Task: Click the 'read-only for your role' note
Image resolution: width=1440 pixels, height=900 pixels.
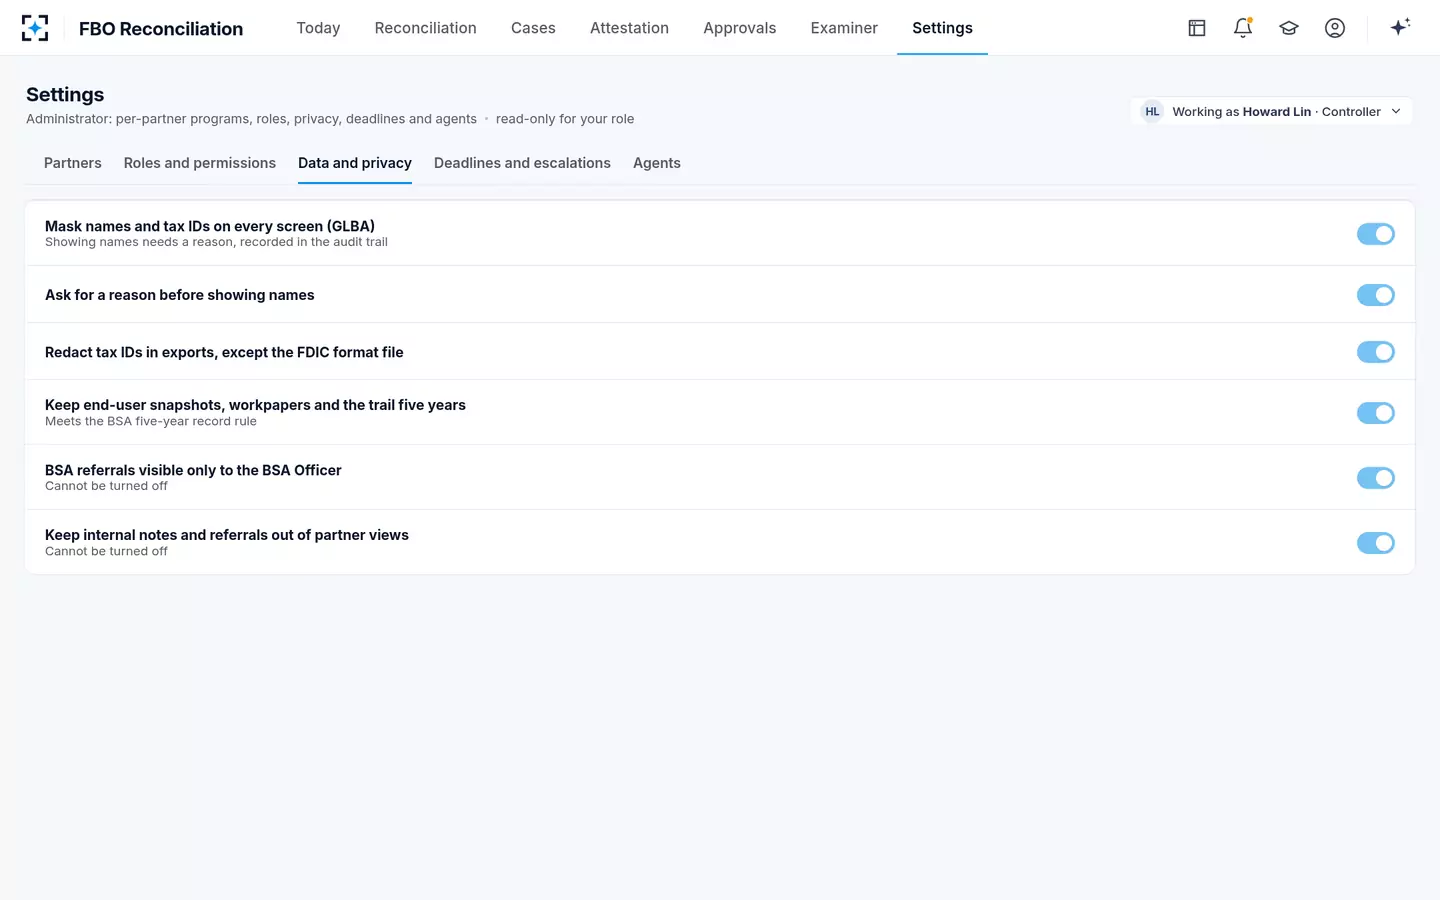Action: 565,119
